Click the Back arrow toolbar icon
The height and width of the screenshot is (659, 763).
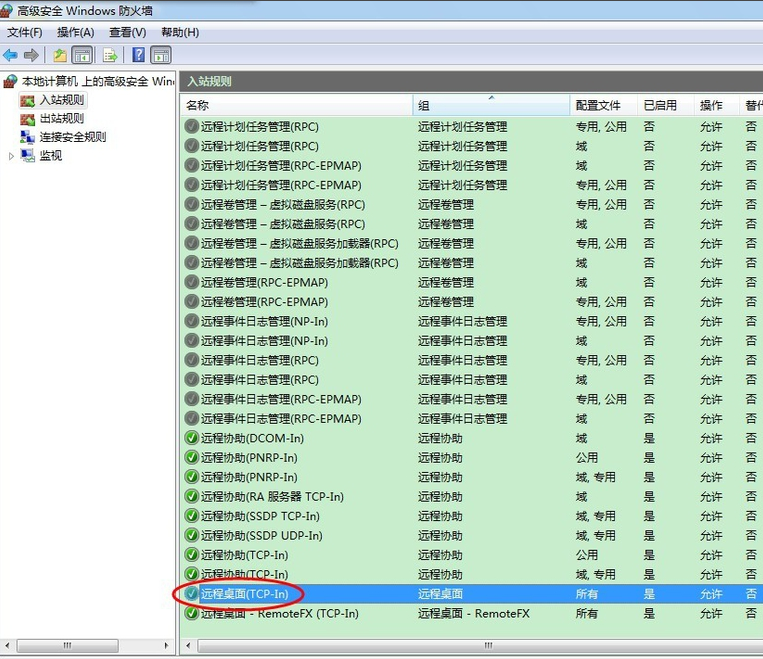tap(10, 55)
